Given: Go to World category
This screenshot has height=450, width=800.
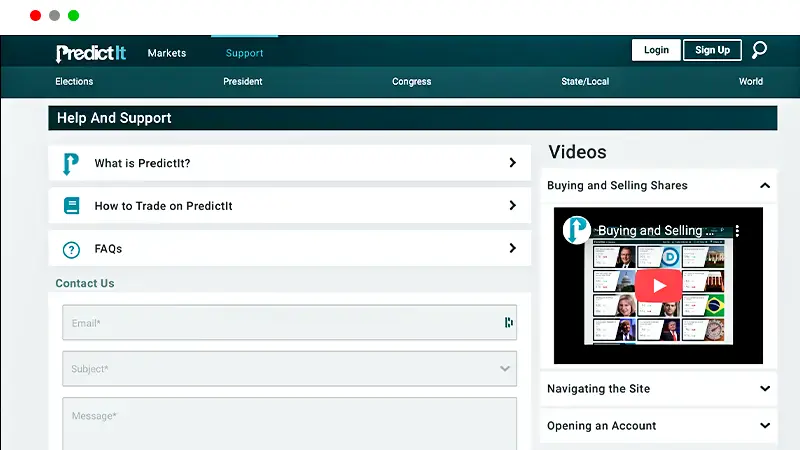Looking at the screenshot, I should pos(751,82).
